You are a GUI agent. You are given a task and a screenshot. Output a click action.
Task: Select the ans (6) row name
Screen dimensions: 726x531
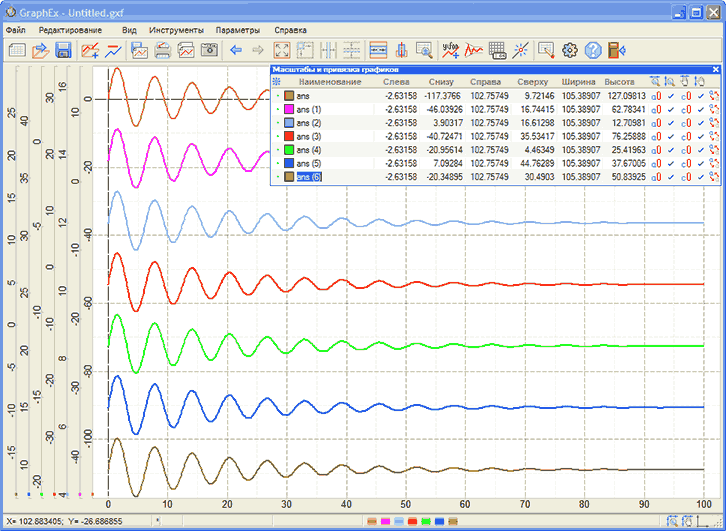tap(310, 177)
